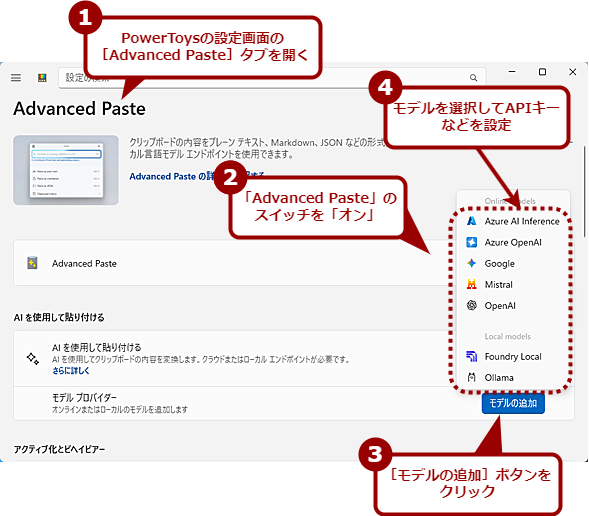Image resolution: width=589 pixels, height=516 pixels.
Task: Focus the settings search box
Action: [272, 78]
